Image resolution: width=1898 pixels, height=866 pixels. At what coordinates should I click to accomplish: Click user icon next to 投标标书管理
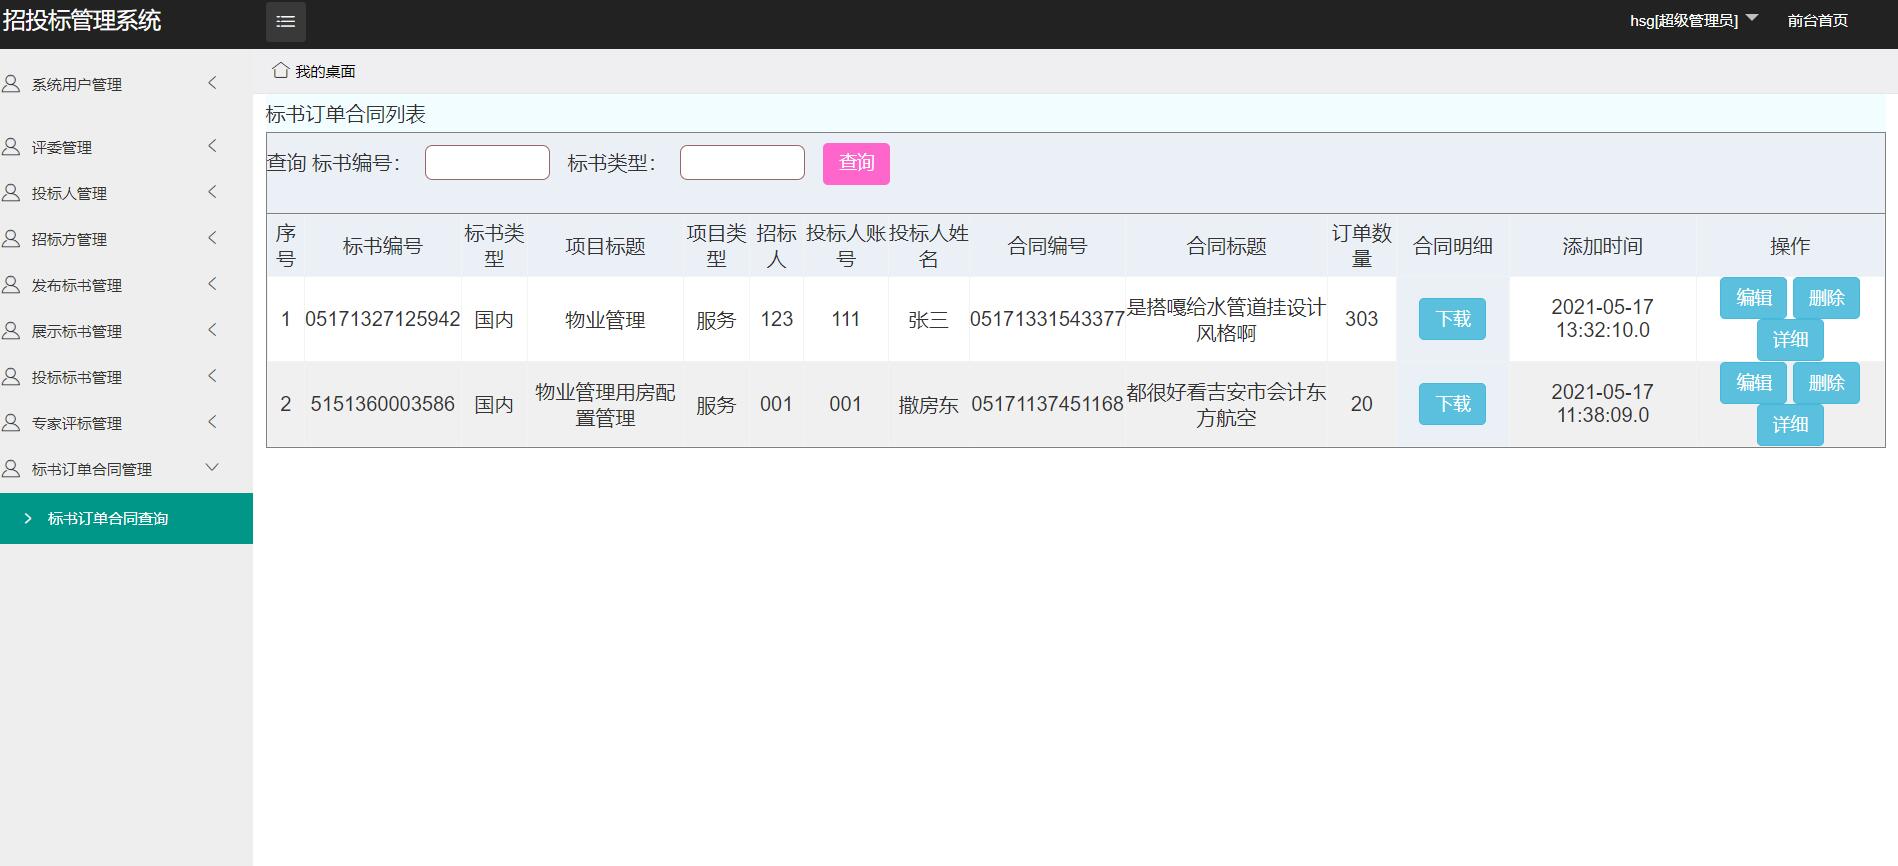tap(11, 377)
